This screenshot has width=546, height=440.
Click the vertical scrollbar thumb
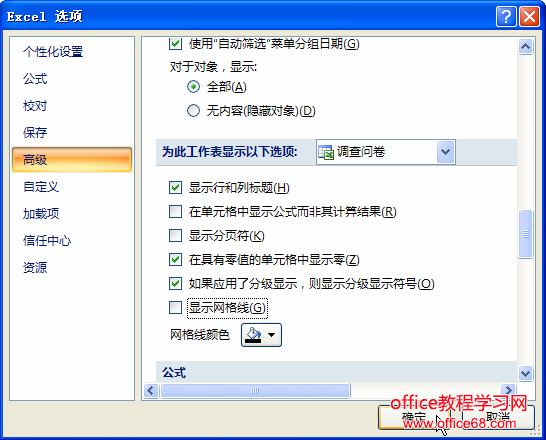525,234
